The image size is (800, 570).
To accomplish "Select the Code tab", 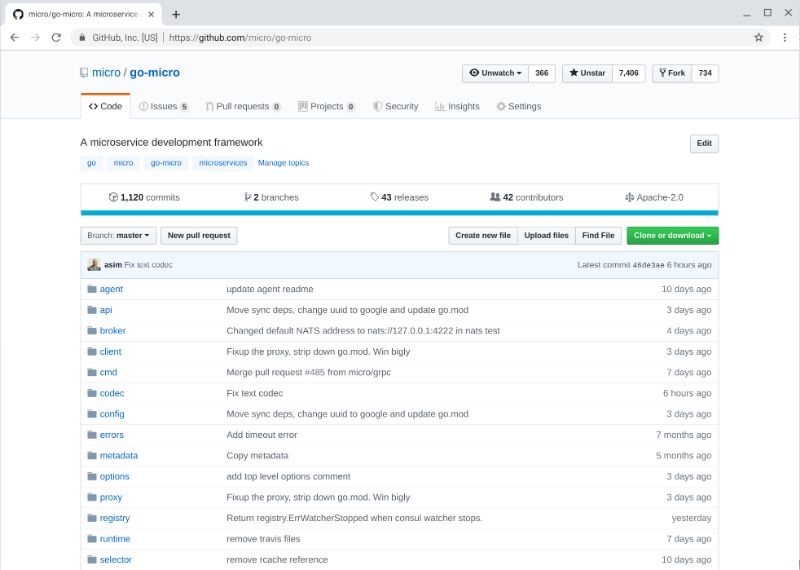I will pyautogui.click(x=105, y=106).
